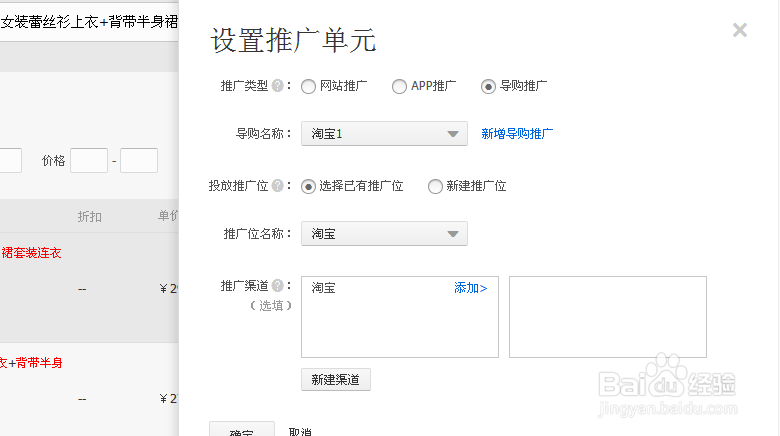780x436 pixels.
Task: Select 淘宝 in the channel list
Action: point(323,288)
